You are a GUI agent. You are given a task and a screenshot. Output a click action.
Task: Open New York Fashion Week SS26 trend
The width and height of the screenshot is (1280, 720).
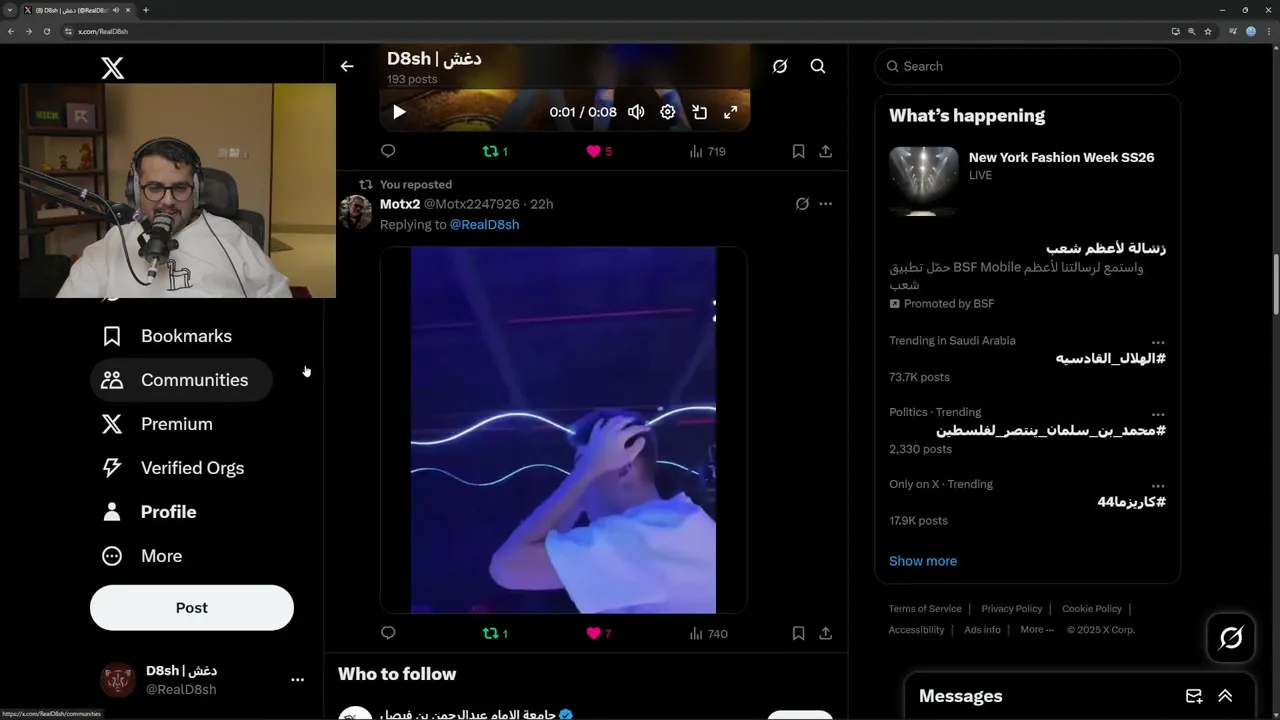(1027, 180)
